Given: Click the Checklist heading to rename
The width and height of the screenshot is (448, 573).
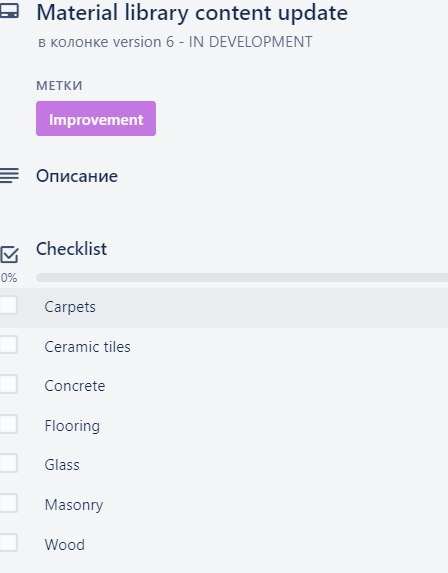Looking at the screenshot, I should click(71, 249).
